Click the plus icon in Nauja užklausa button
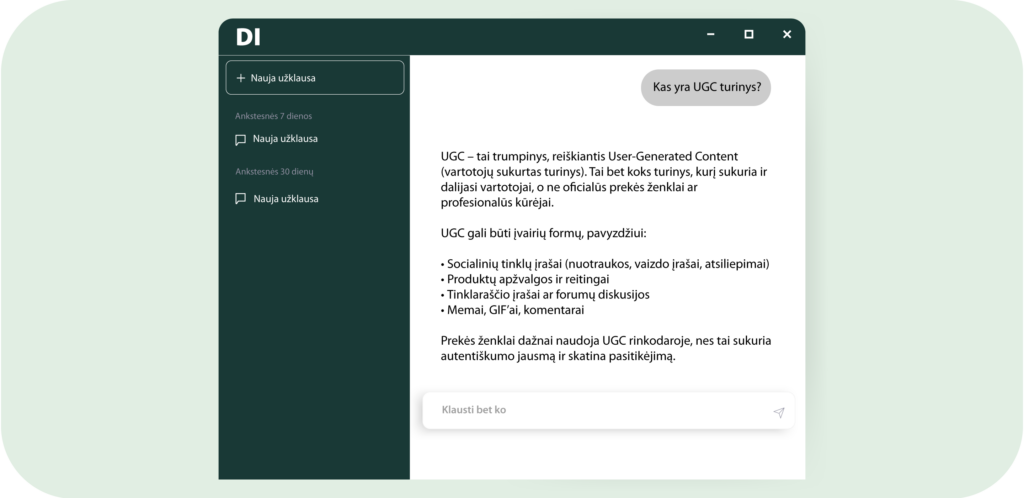1024x498 pixels. click(x=240, y=78)
